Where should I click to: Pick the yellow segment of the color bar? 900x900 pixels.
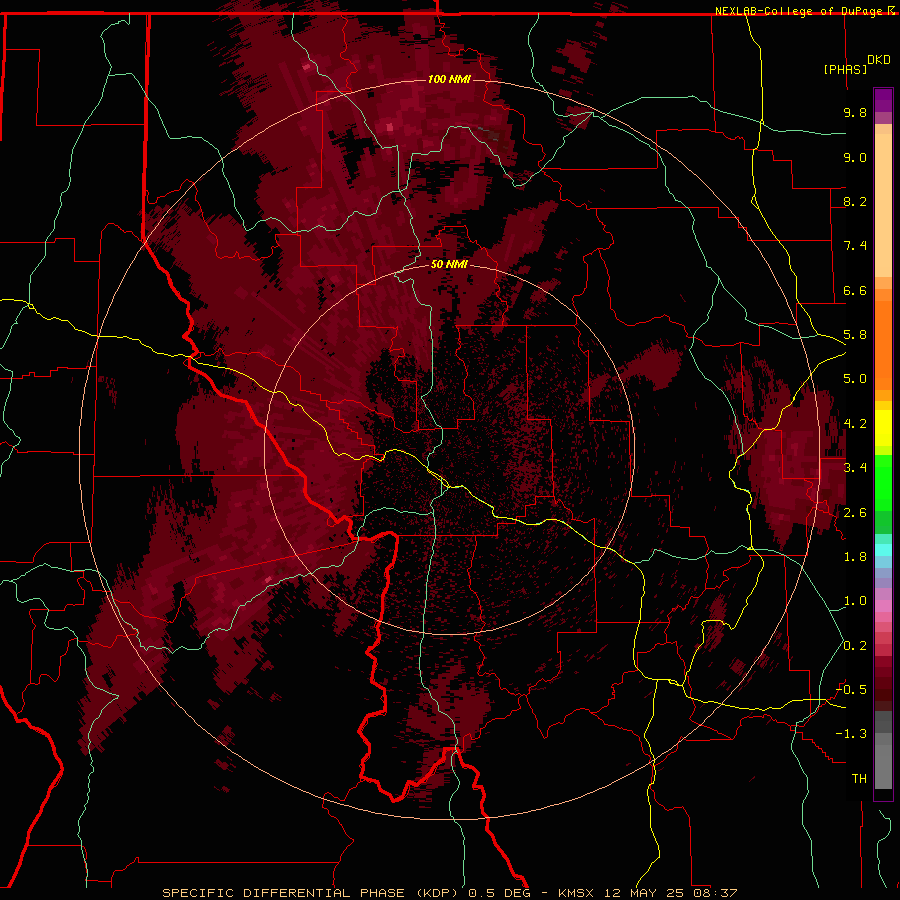[883, 428]
